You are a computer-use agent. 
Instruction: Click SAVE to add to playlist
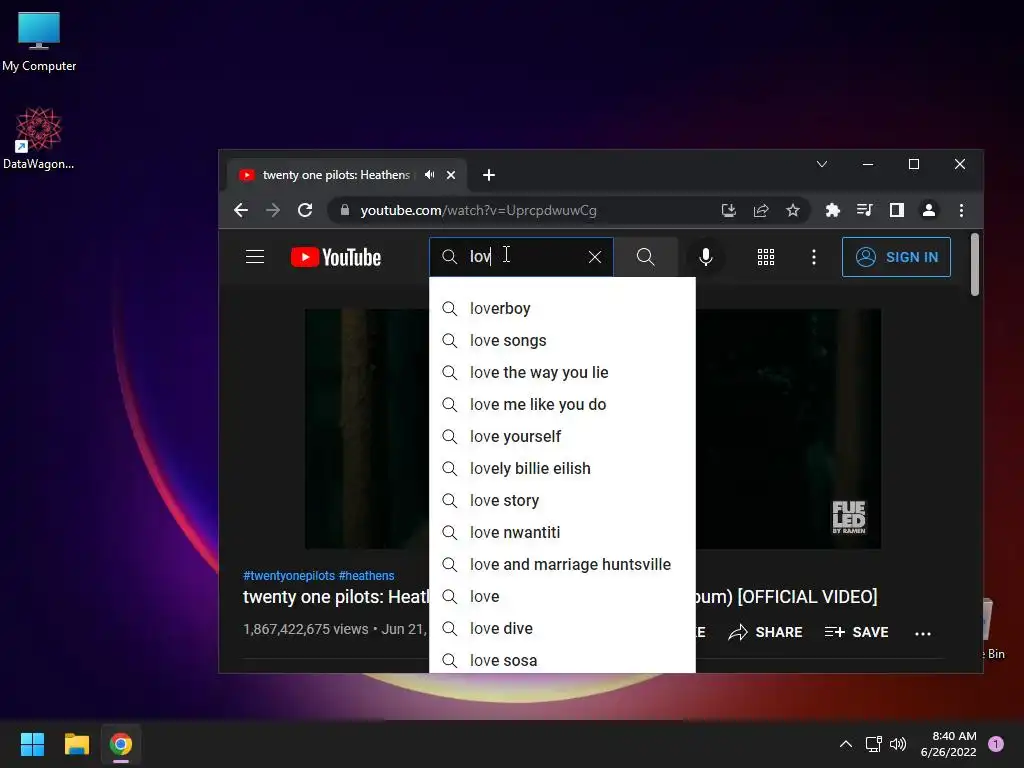click(856, 632)
